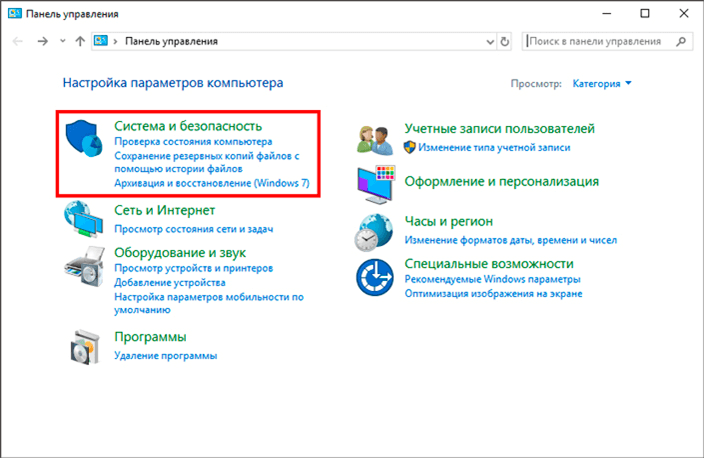Viewport: 704px width, 458px height.
Task: Open Учетные записи пользователей category
Action: [x=500, y=128]
